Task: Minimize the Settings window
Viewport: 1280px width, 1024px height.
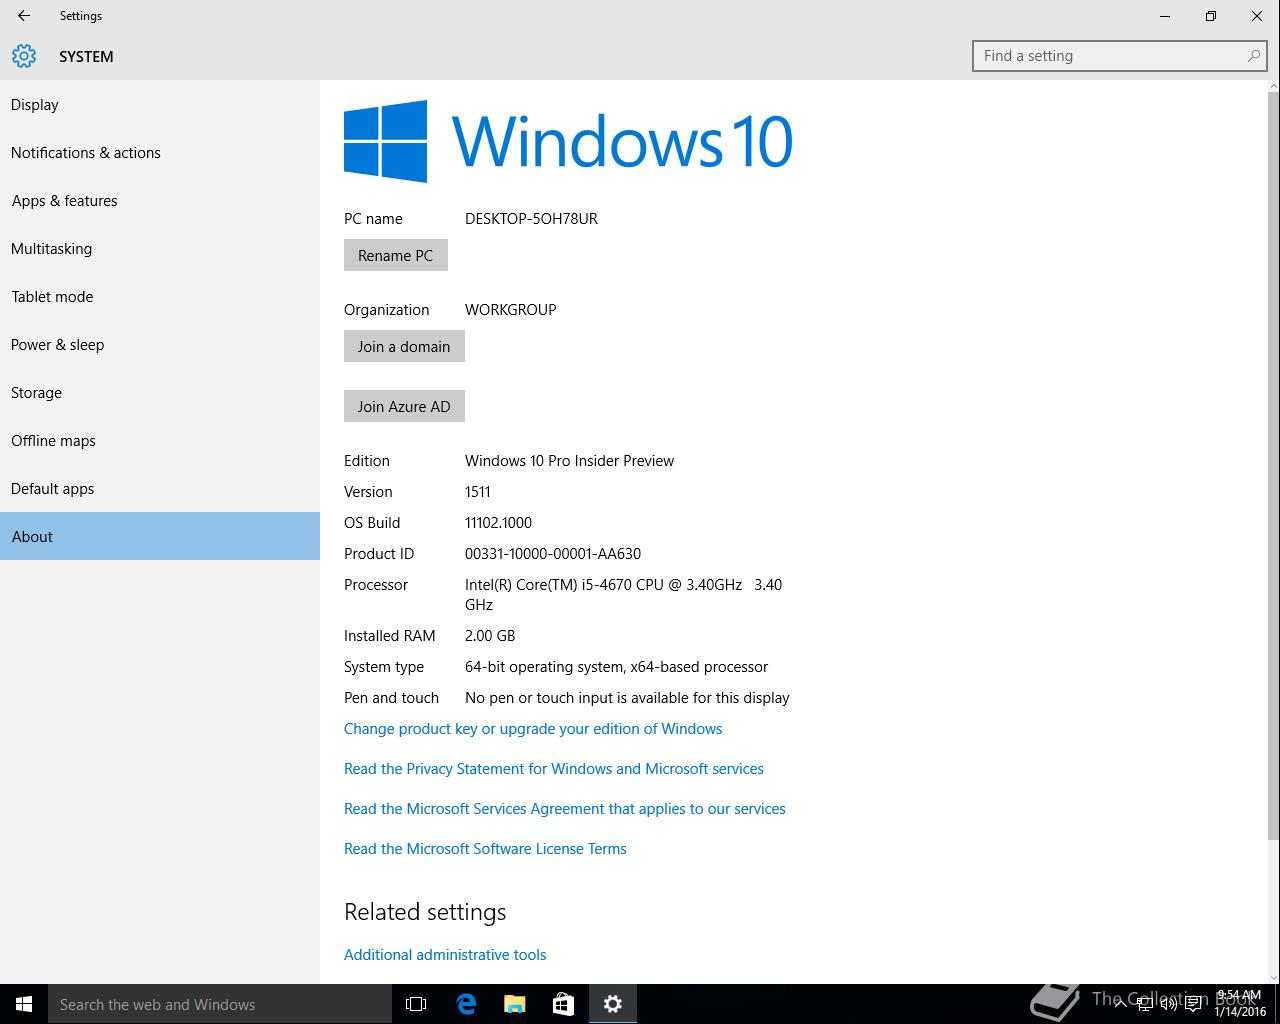Action: [1165, 16]
